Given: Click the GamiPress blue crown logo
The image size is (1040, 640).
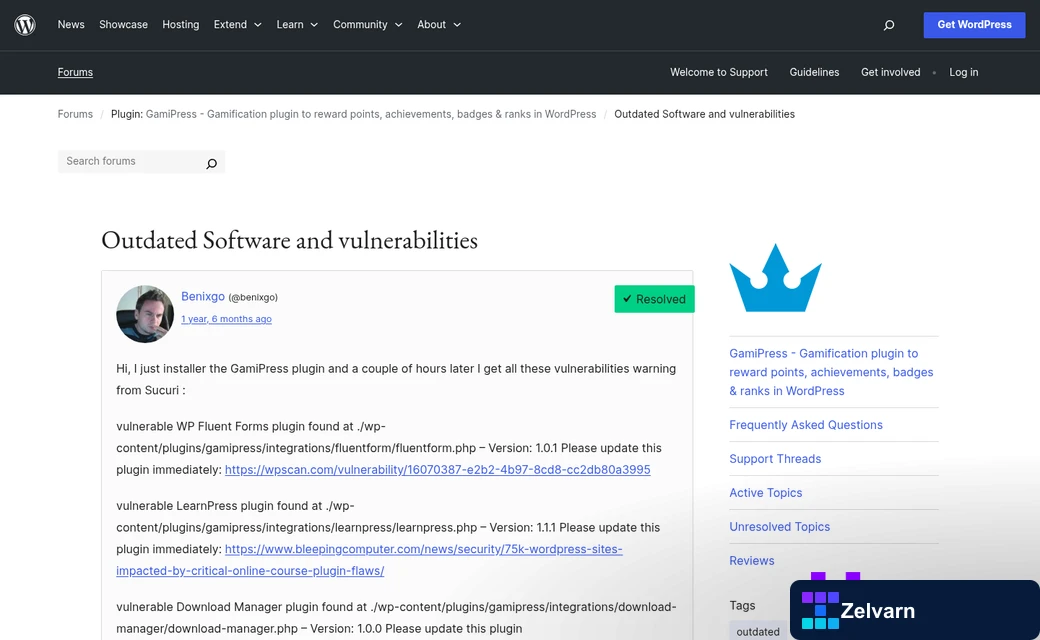Looking at the screenshot, I should point(775,278).
